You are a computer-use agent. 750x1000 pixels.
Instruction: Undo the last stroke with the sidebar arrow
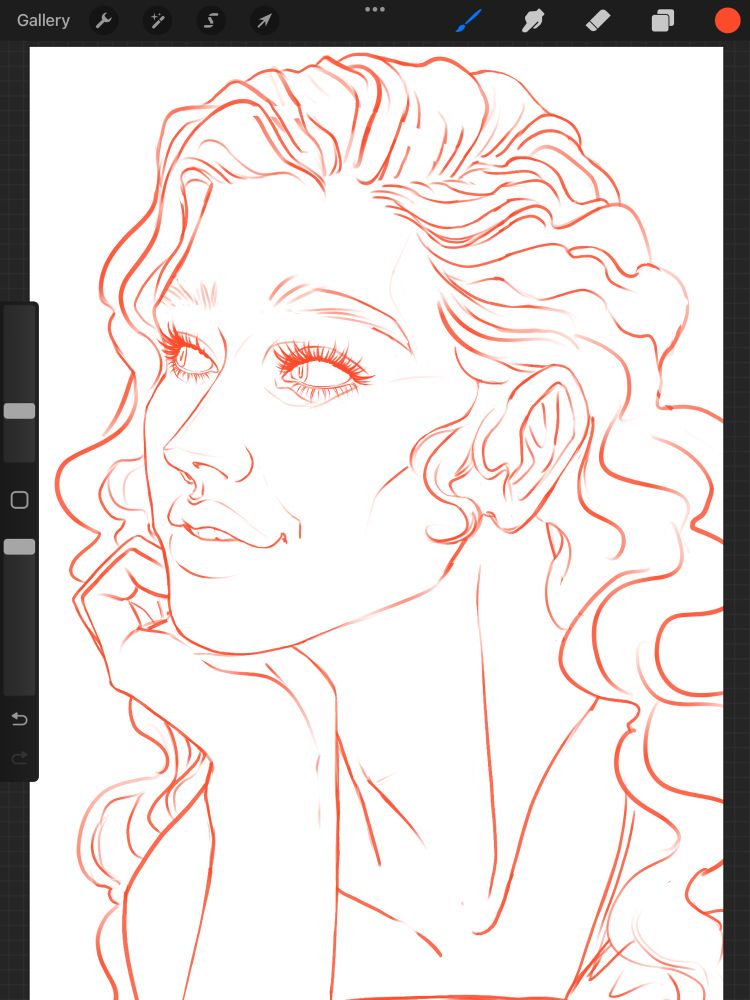(x=20, y=720)
